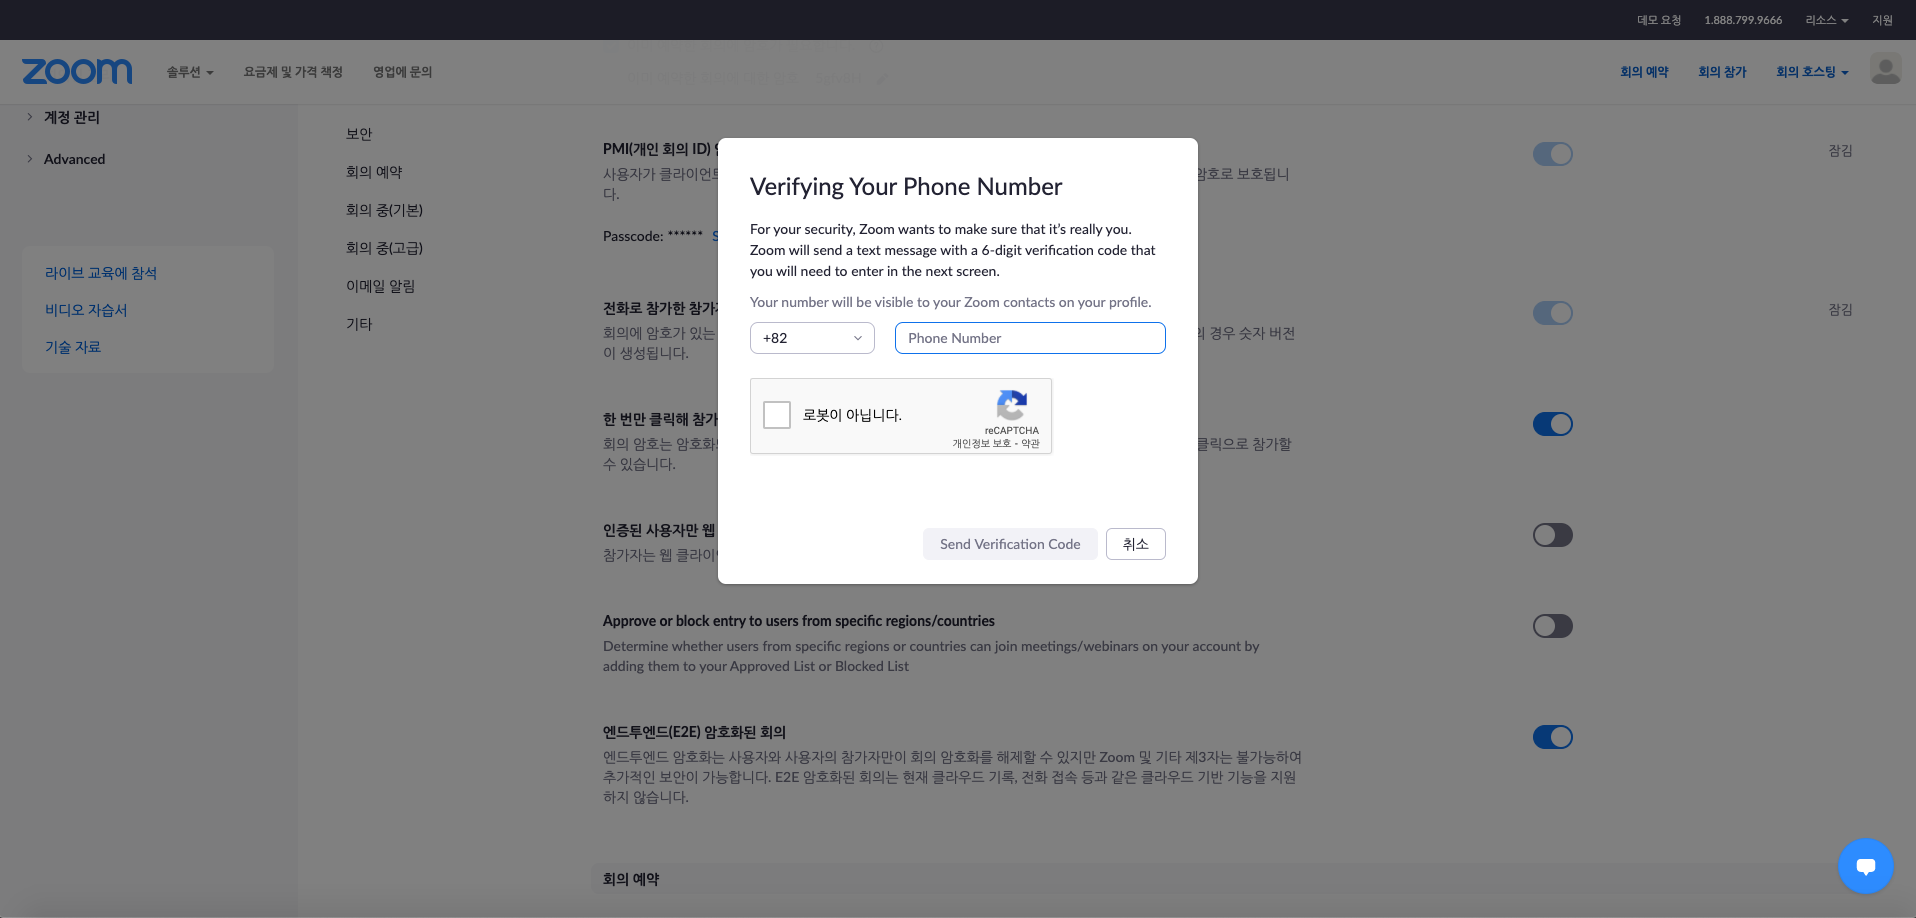This screenshot has height=918, width=1916.
Task: Jump to 회의 중(고급) settings section
Action: pos(384,248)
